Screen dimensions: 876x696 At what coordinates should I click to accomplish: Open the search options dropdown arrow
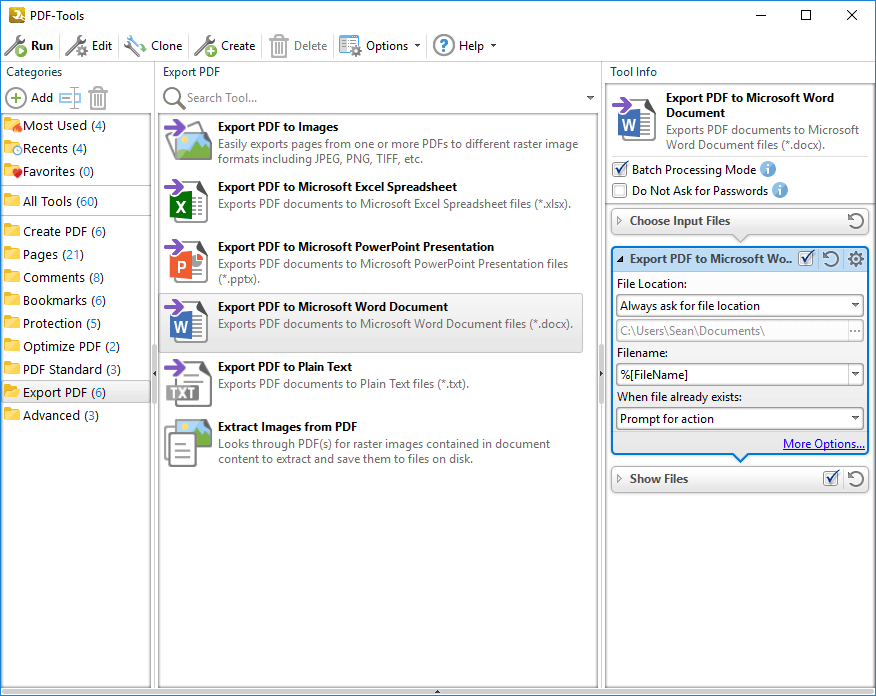[590, 98]
